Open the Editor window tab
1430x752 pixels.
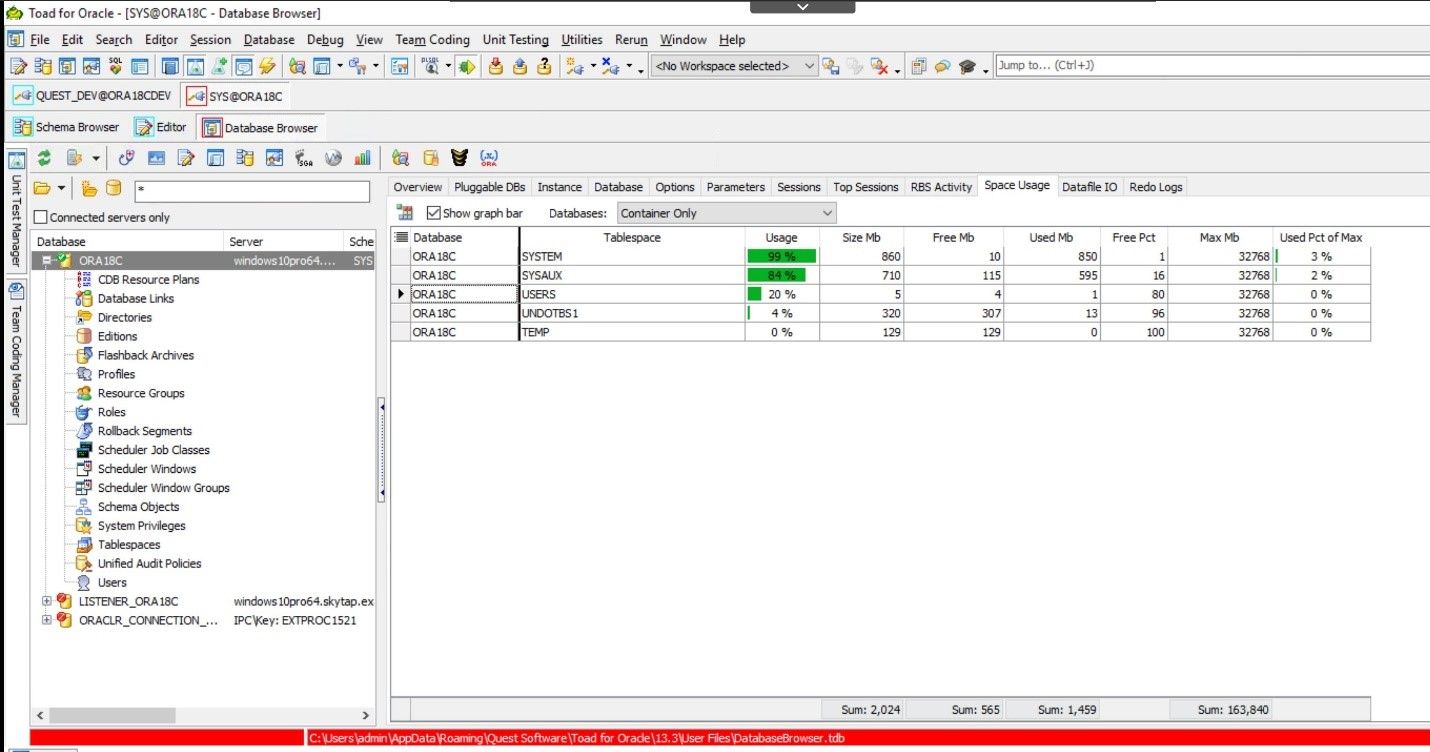tap(161, 127)
